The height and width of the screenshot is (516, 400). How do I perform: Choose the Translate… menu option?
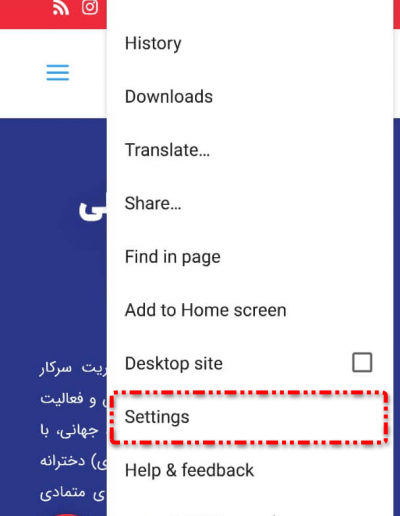click(167, 150)
